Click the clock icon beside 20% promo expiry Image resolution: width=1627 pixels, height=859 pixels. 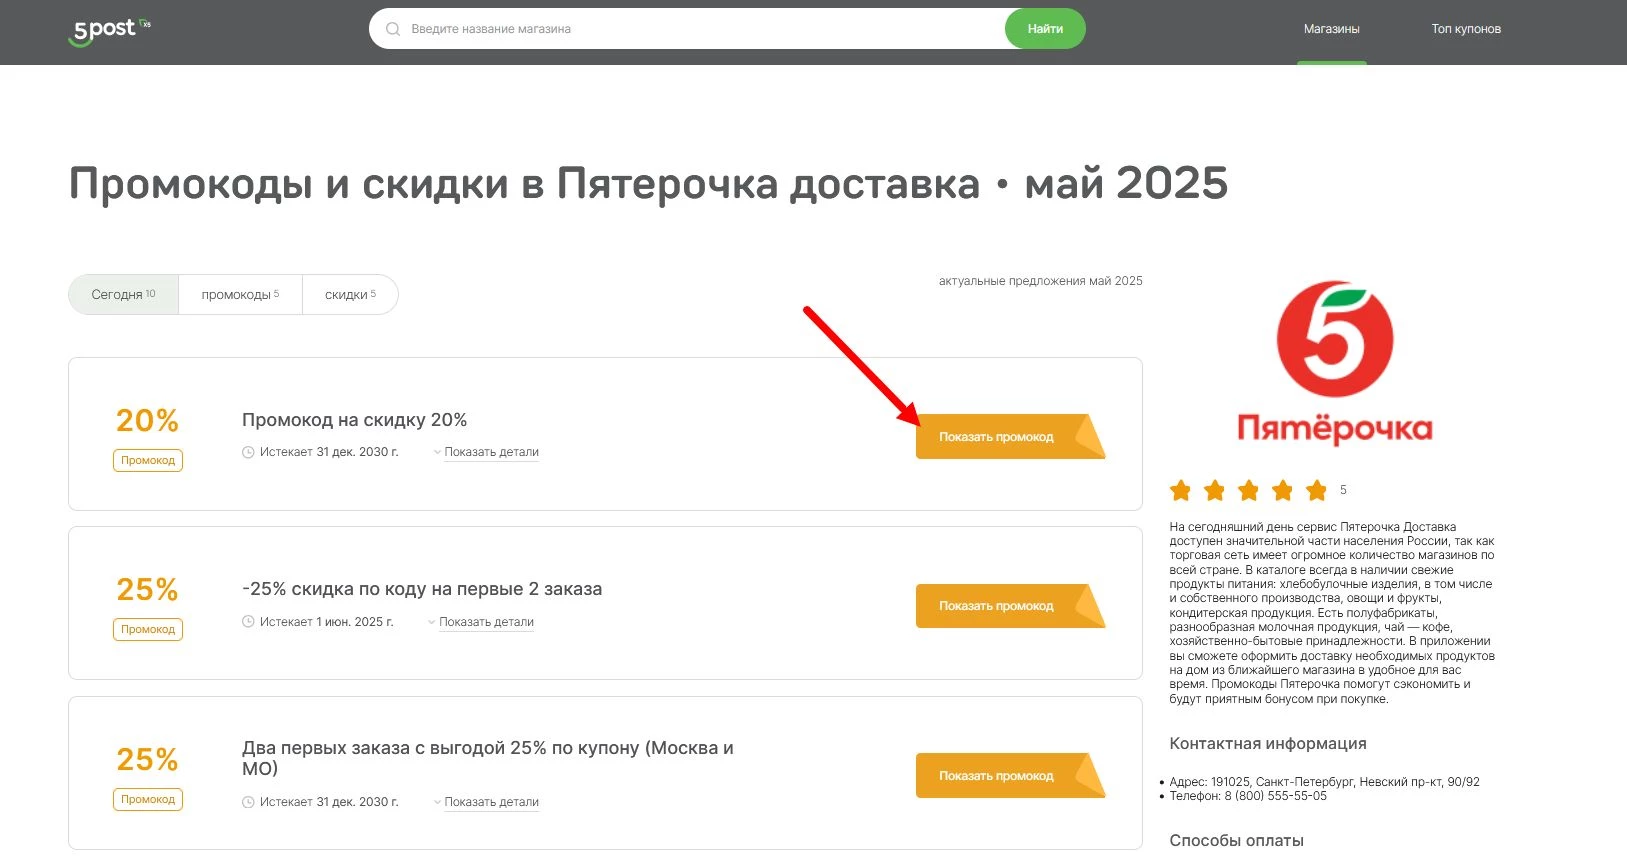[248, 452]
